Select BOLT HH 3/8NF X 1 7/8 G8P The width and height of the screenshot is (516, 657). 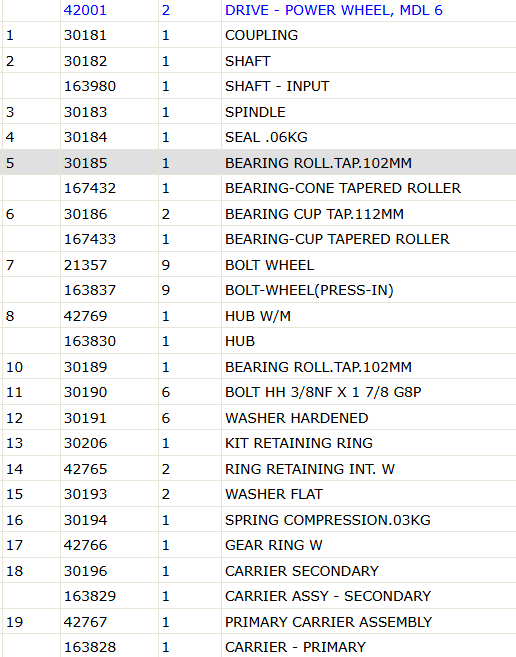click(323, 392)
